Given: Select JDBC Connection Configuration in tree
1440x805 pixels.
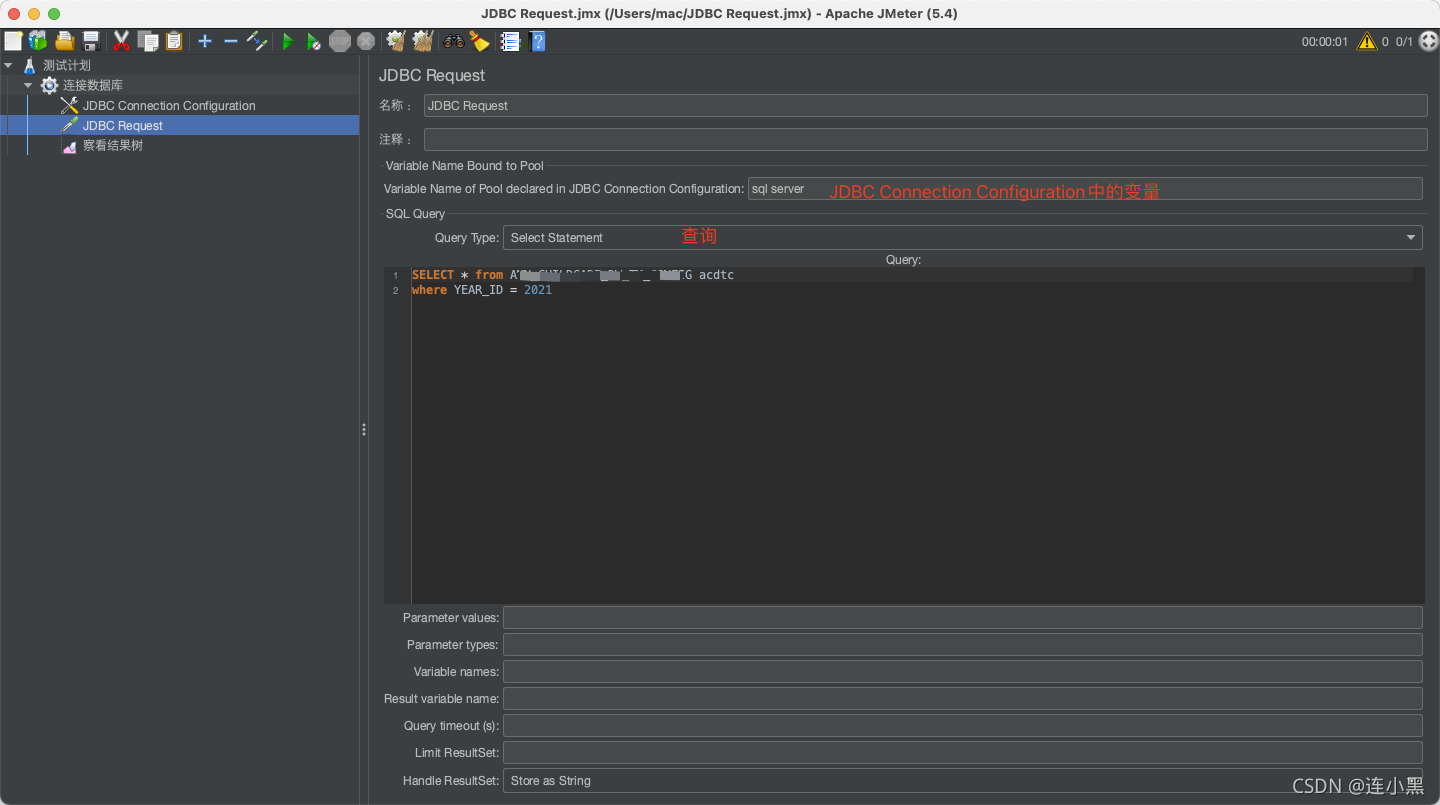Looking at the screenshot, I should click(x=169, y=105).
